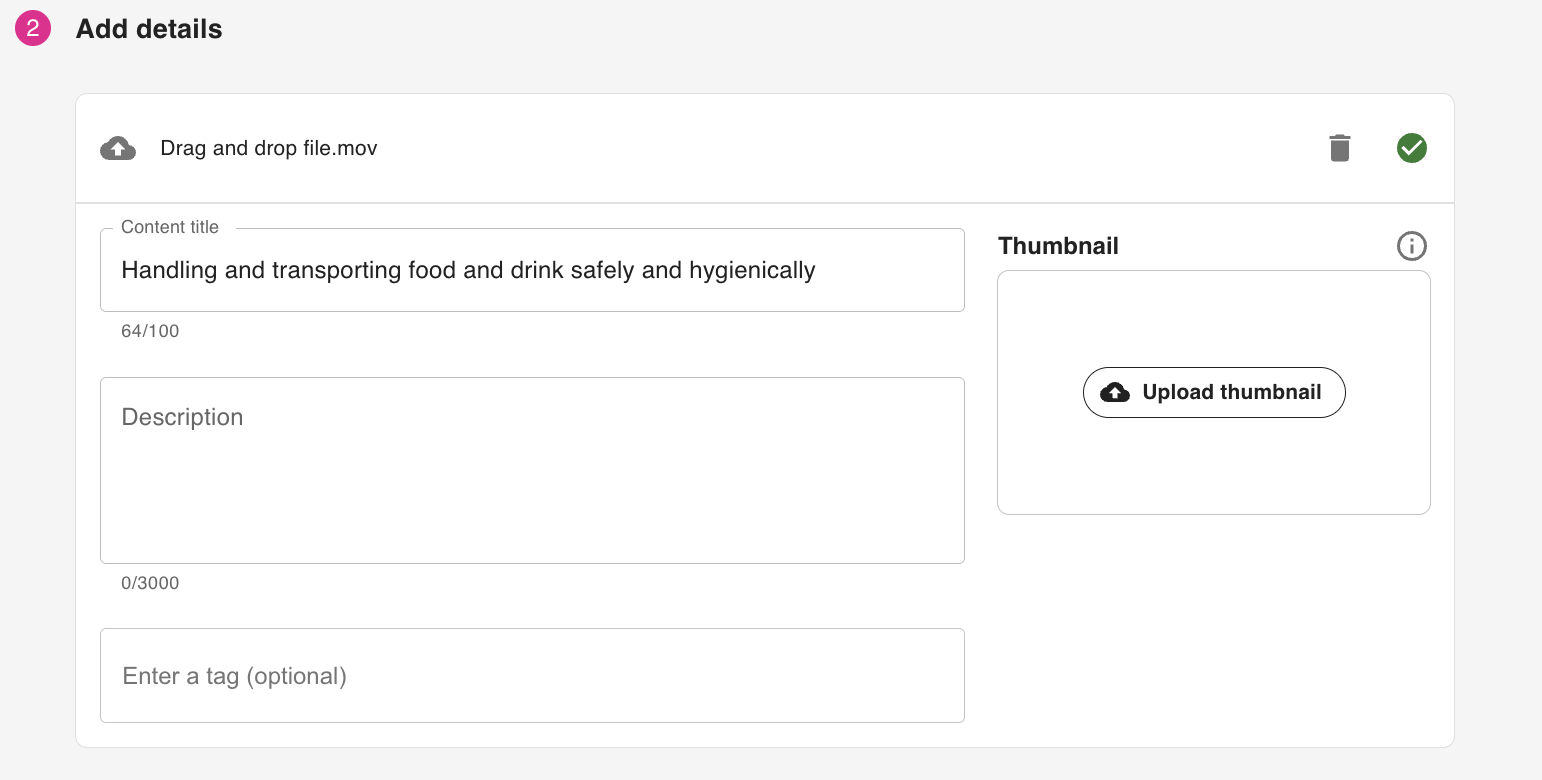Click the Description placeholder text
This screenshot has width=1542, height=780.
tap(182, 417)
